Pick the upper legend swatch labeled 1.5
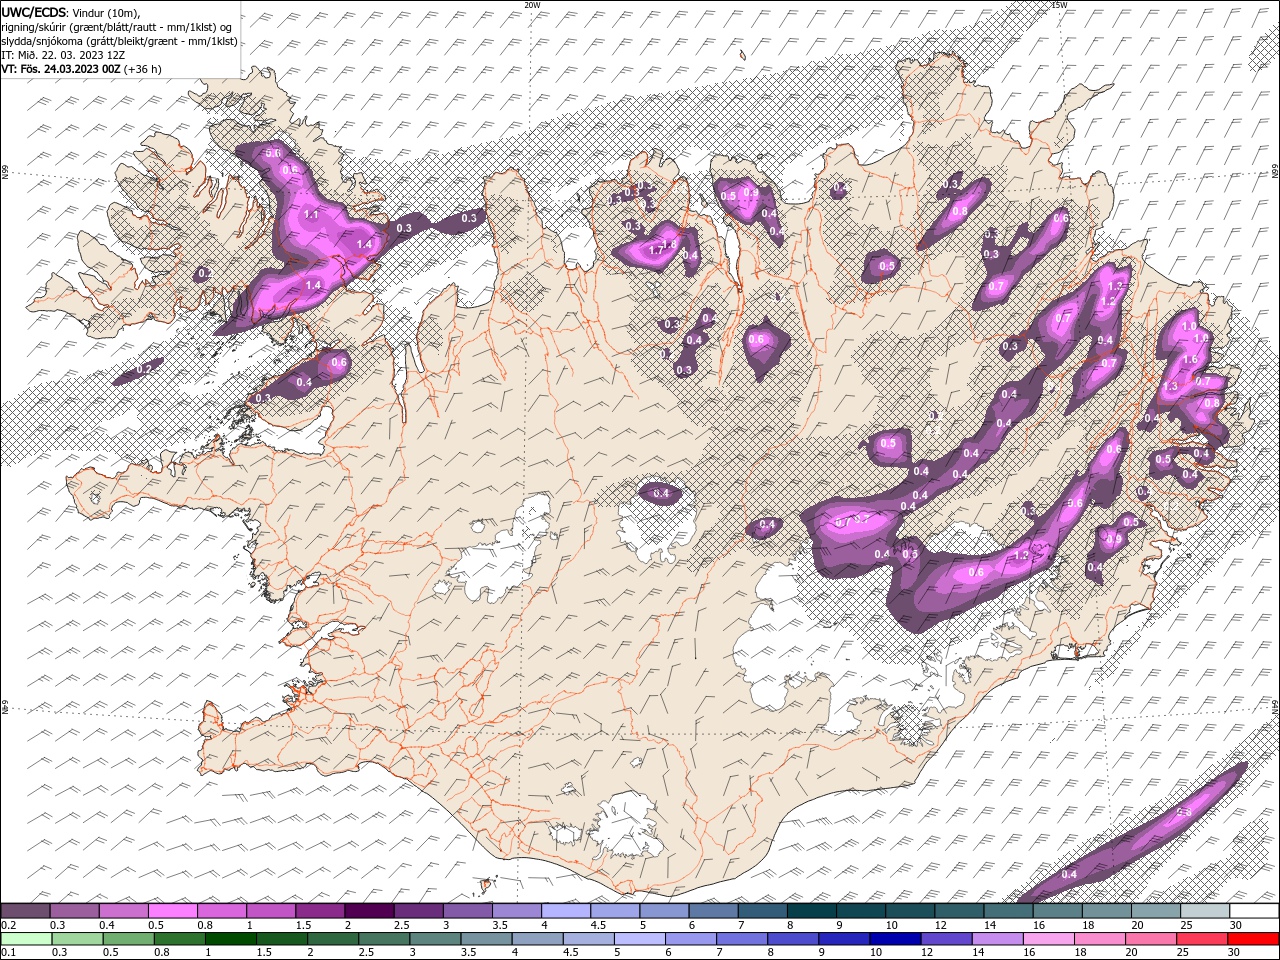This screenshot has width=1280, height=960. pos(319,911)
